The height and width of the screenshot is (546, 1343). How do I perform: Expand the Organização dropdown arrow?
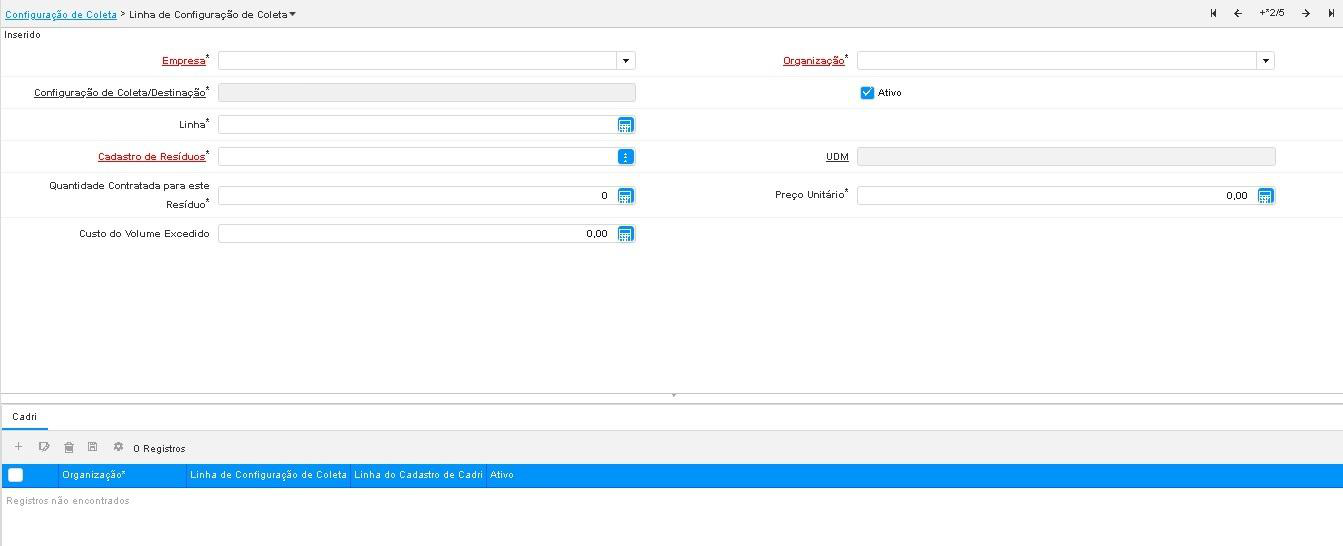(x=1265, y=61)
